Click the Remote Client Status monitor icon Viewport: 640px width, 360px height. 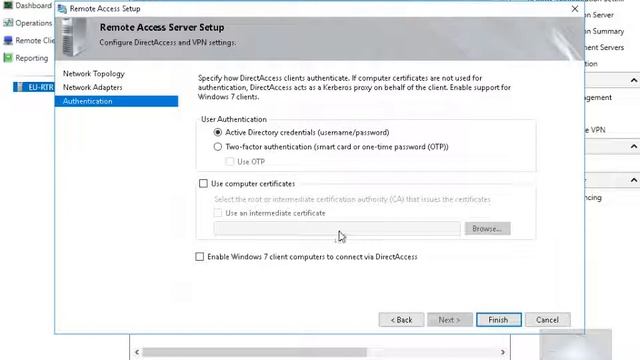click(x=8, y=40)
